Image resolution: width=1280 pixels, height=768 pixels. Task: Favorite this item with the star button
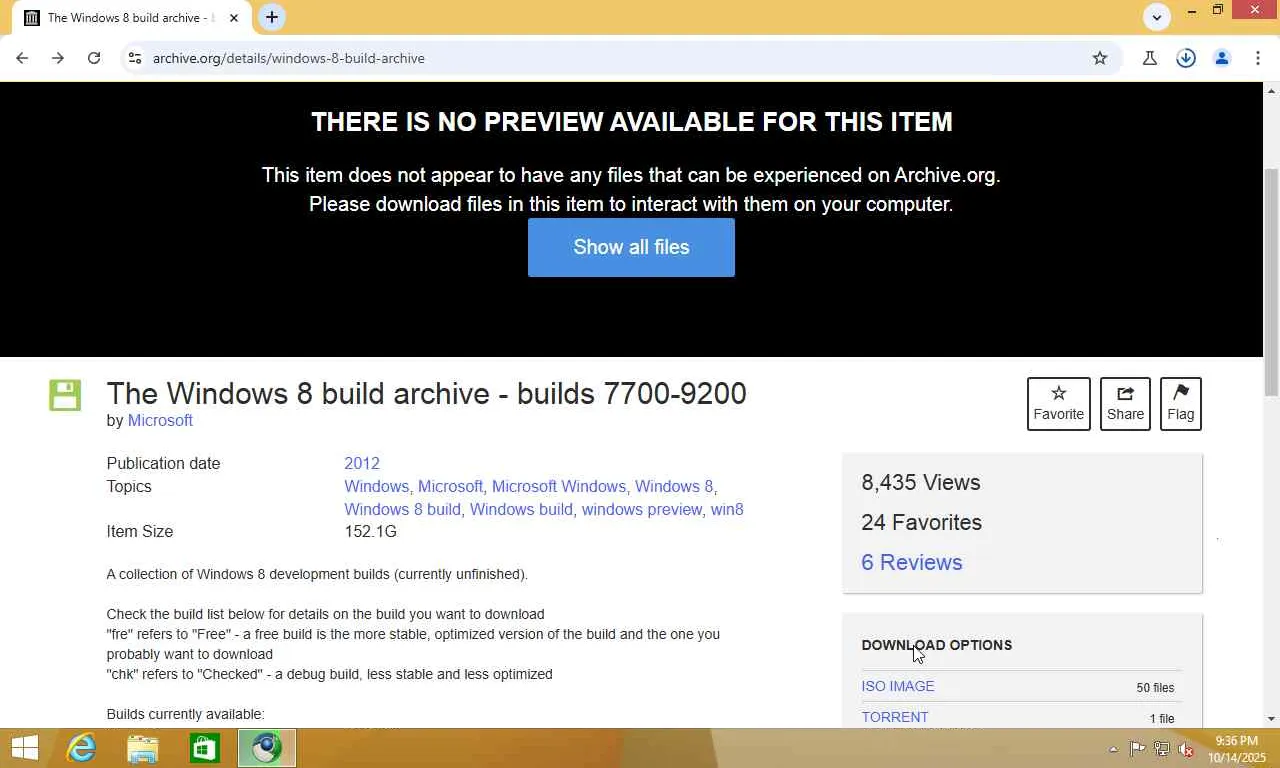[x=1059, y=404]
